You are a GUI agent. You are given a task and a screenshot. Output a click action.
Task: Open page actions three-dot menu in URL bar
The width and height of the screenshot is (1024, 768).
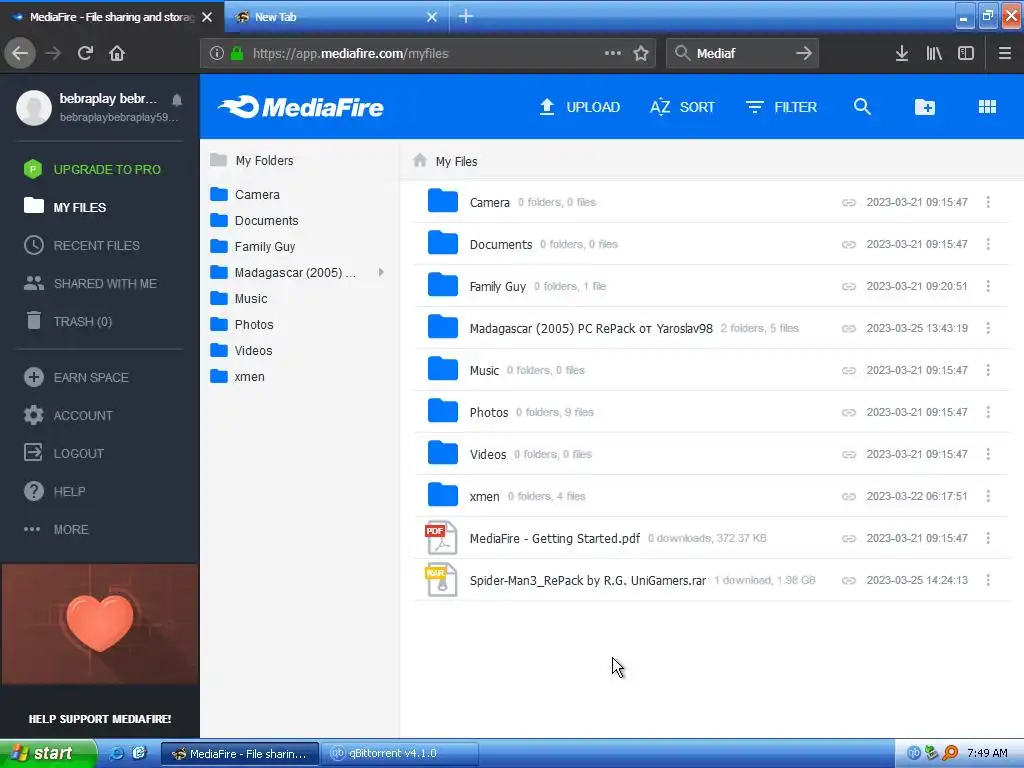[x=613, y=53]
